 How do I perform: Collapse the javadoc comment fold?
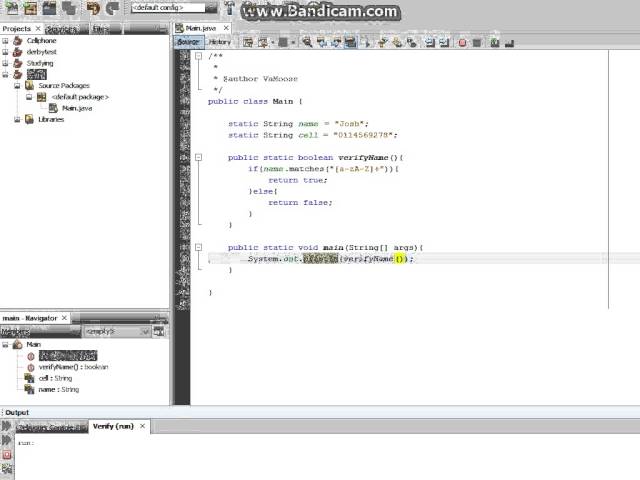point(198,56)
